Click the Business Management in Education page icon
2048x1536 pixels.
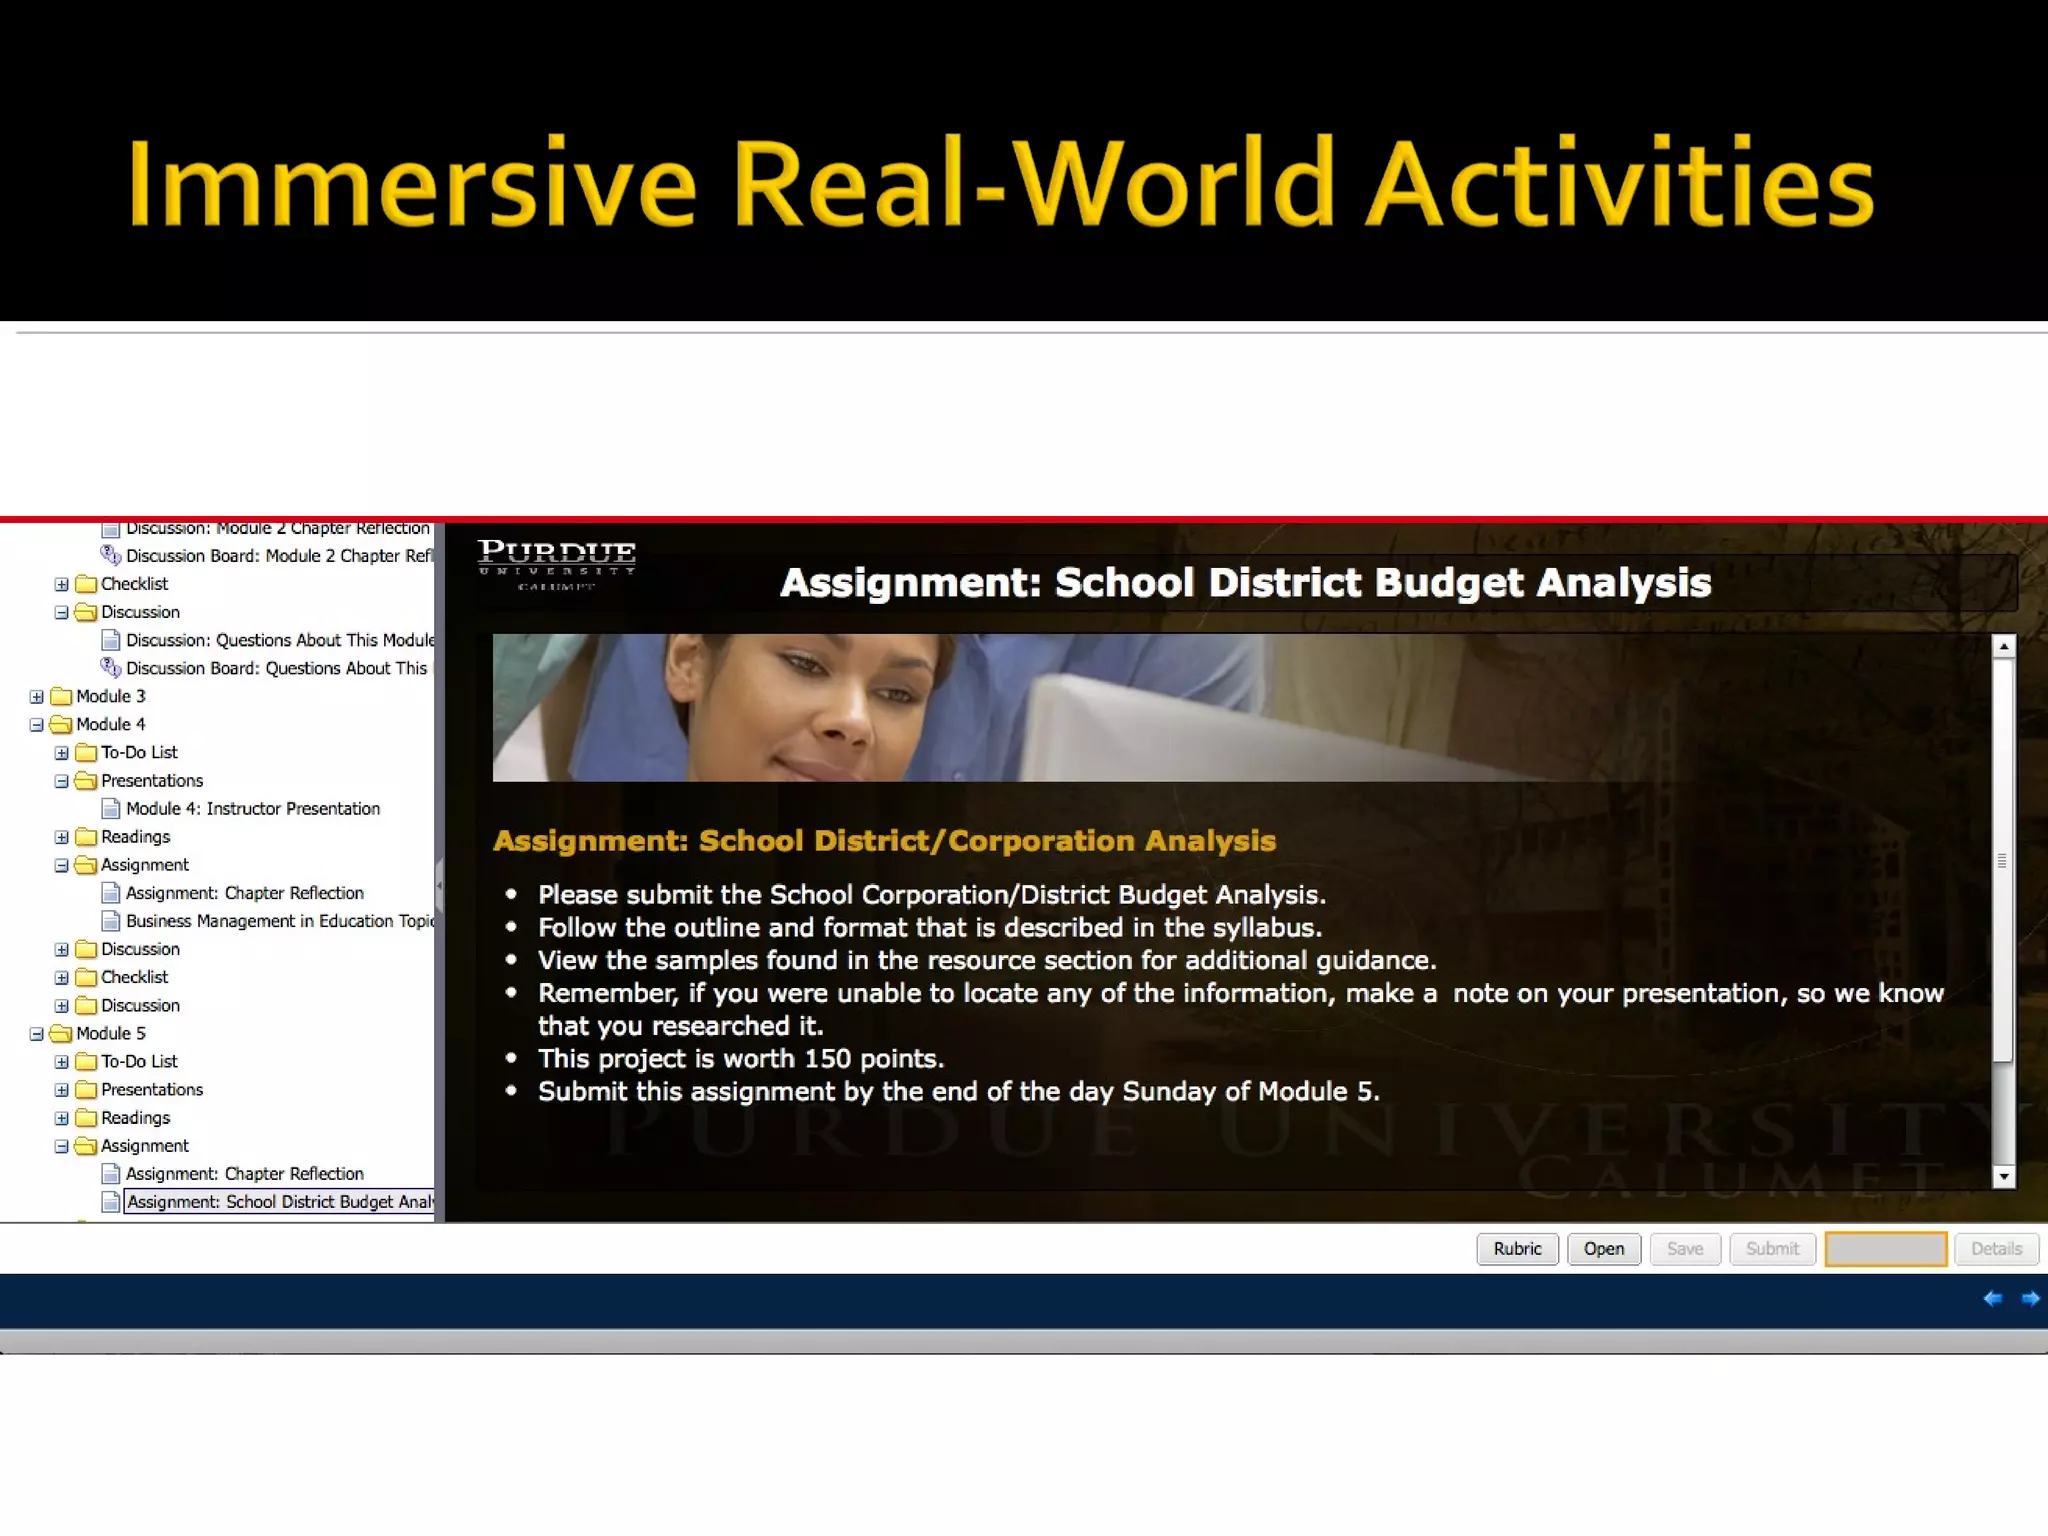point(111,921)
